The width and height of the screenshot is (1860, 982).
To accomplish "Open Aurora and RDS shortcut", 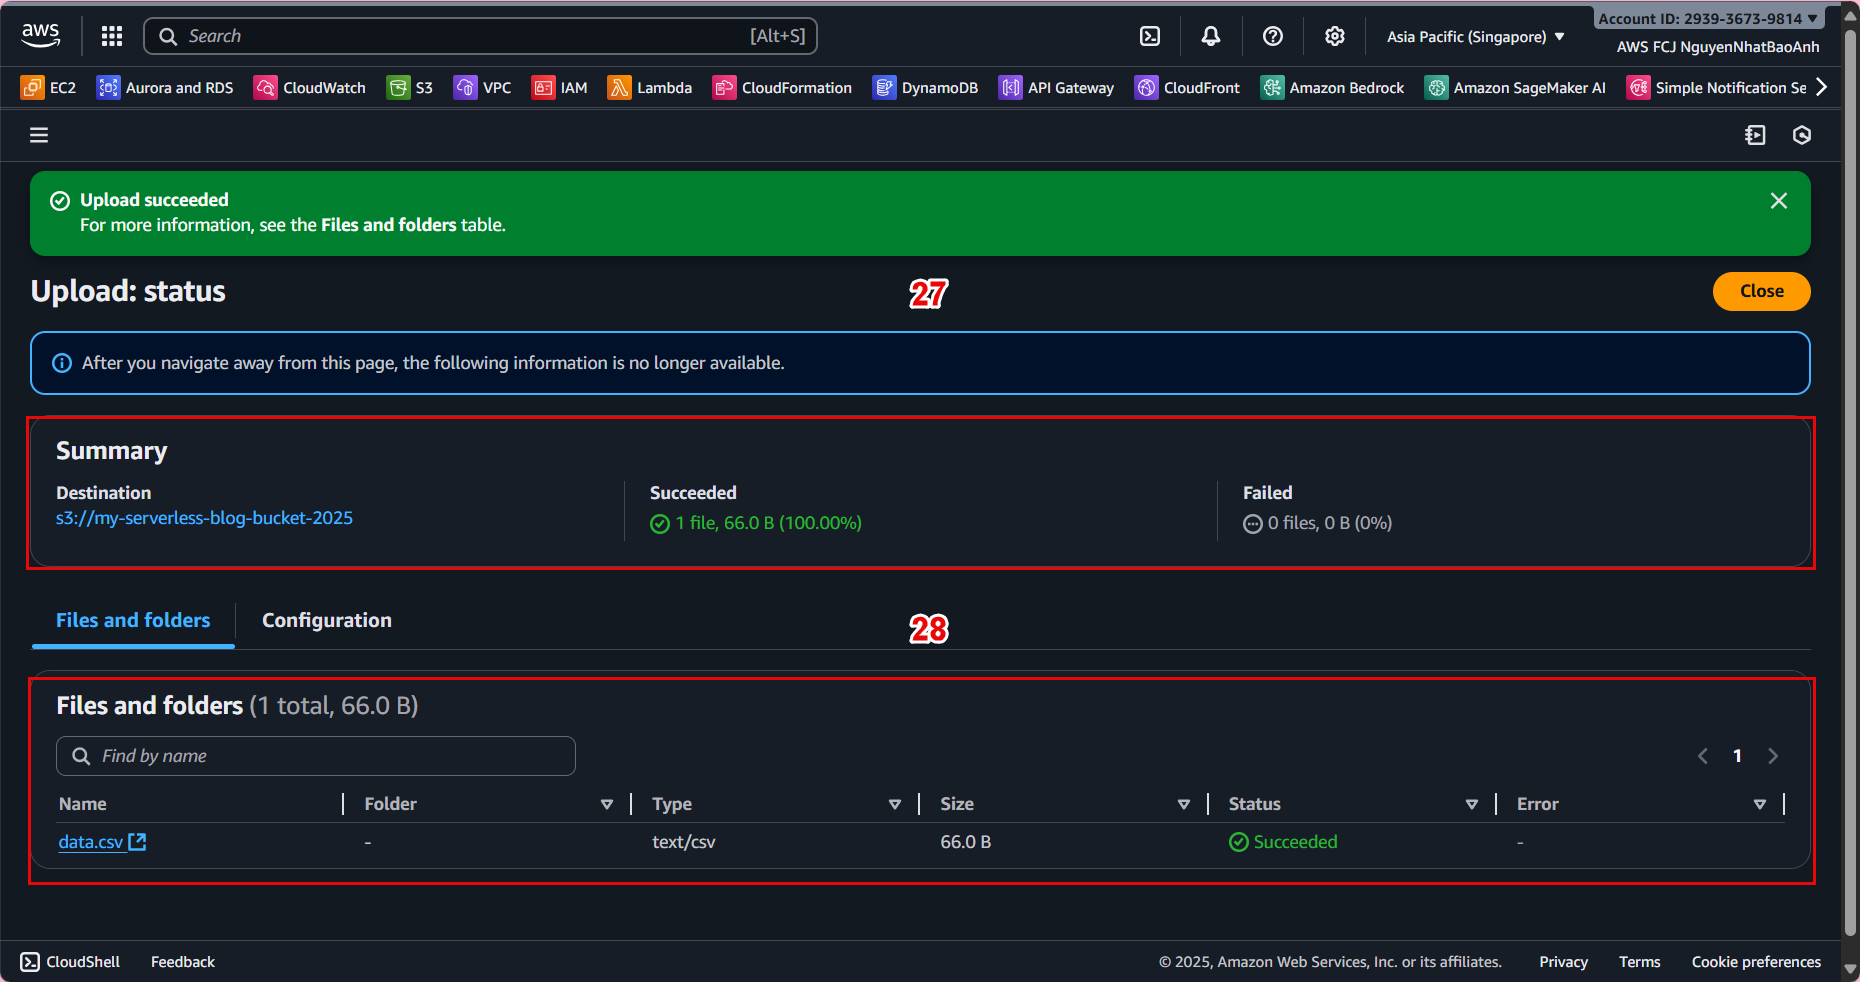I will click(165, 88).
